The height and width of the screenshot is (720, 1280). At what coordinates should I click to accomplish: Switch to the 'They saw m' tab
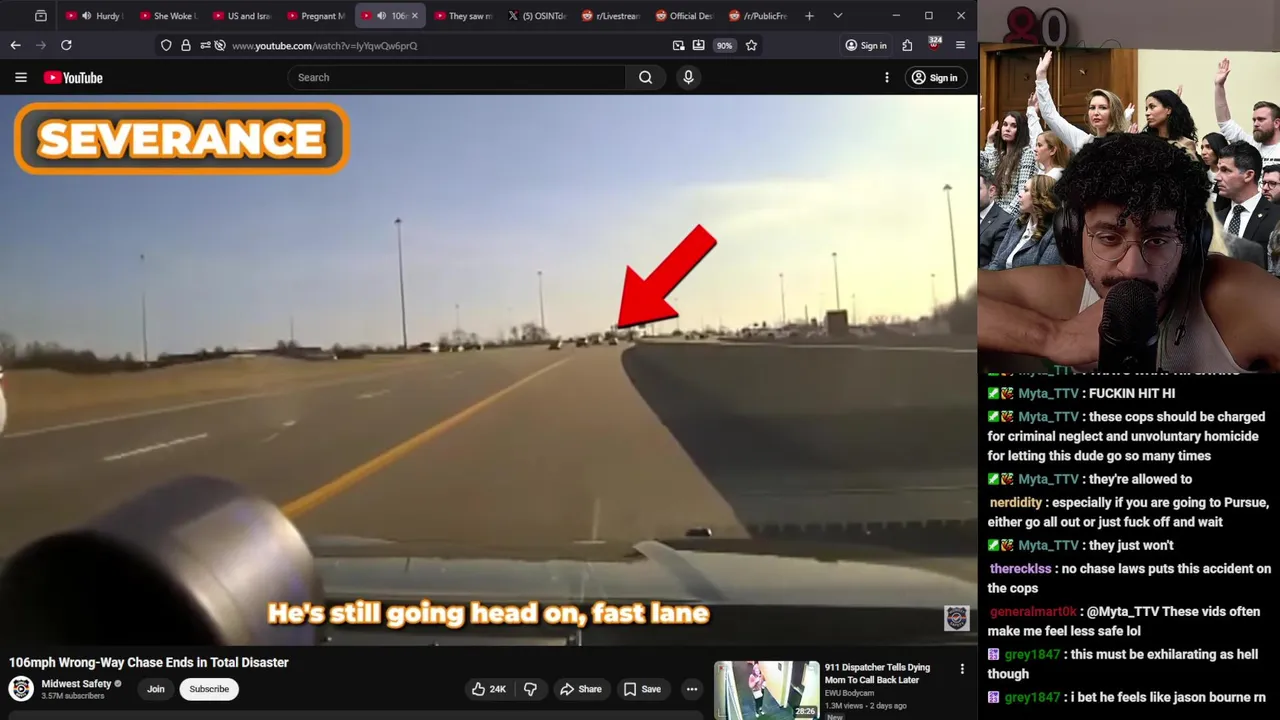click(x=463, y=16)
